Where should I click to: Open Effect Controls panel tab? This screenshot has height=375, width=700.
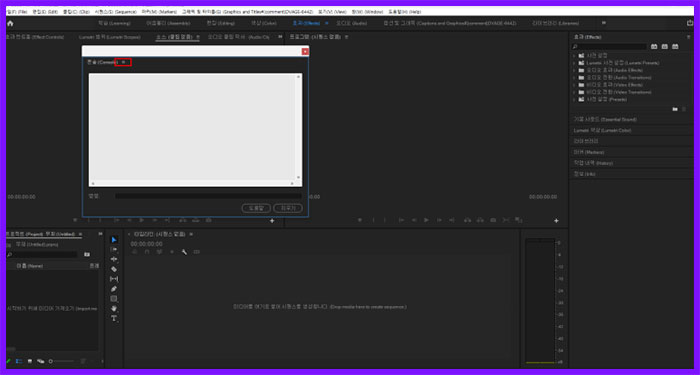point(35,37)
